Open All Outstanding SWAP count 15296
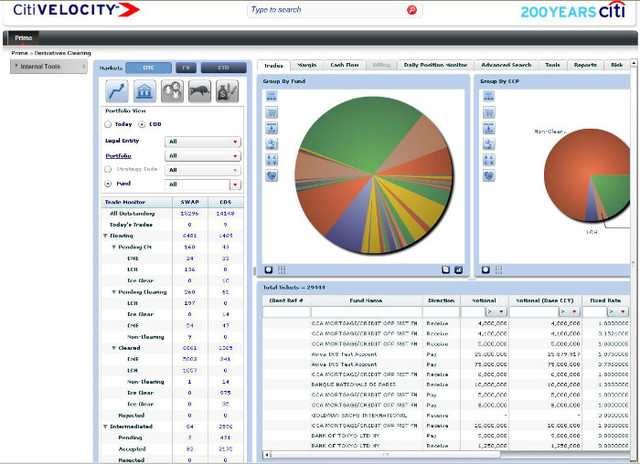This screenshot has height=464, width=640. pos(189,213)
